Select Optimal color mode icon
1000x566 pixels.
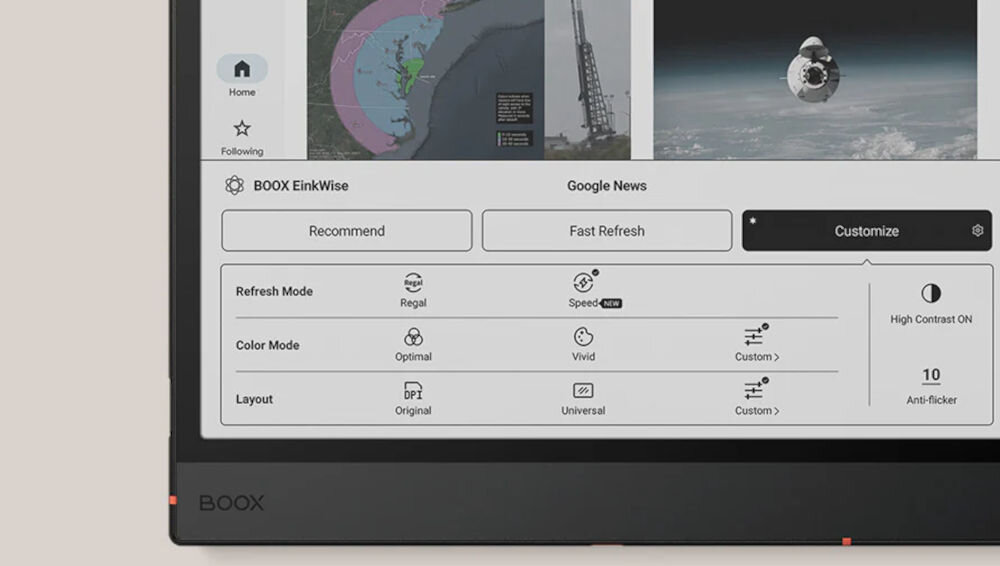413,337
